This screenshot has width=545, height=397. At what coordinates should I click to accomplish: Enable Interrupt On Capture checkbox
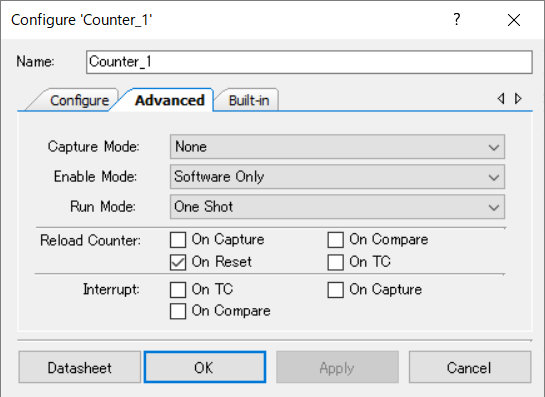(x=335, y=290)
